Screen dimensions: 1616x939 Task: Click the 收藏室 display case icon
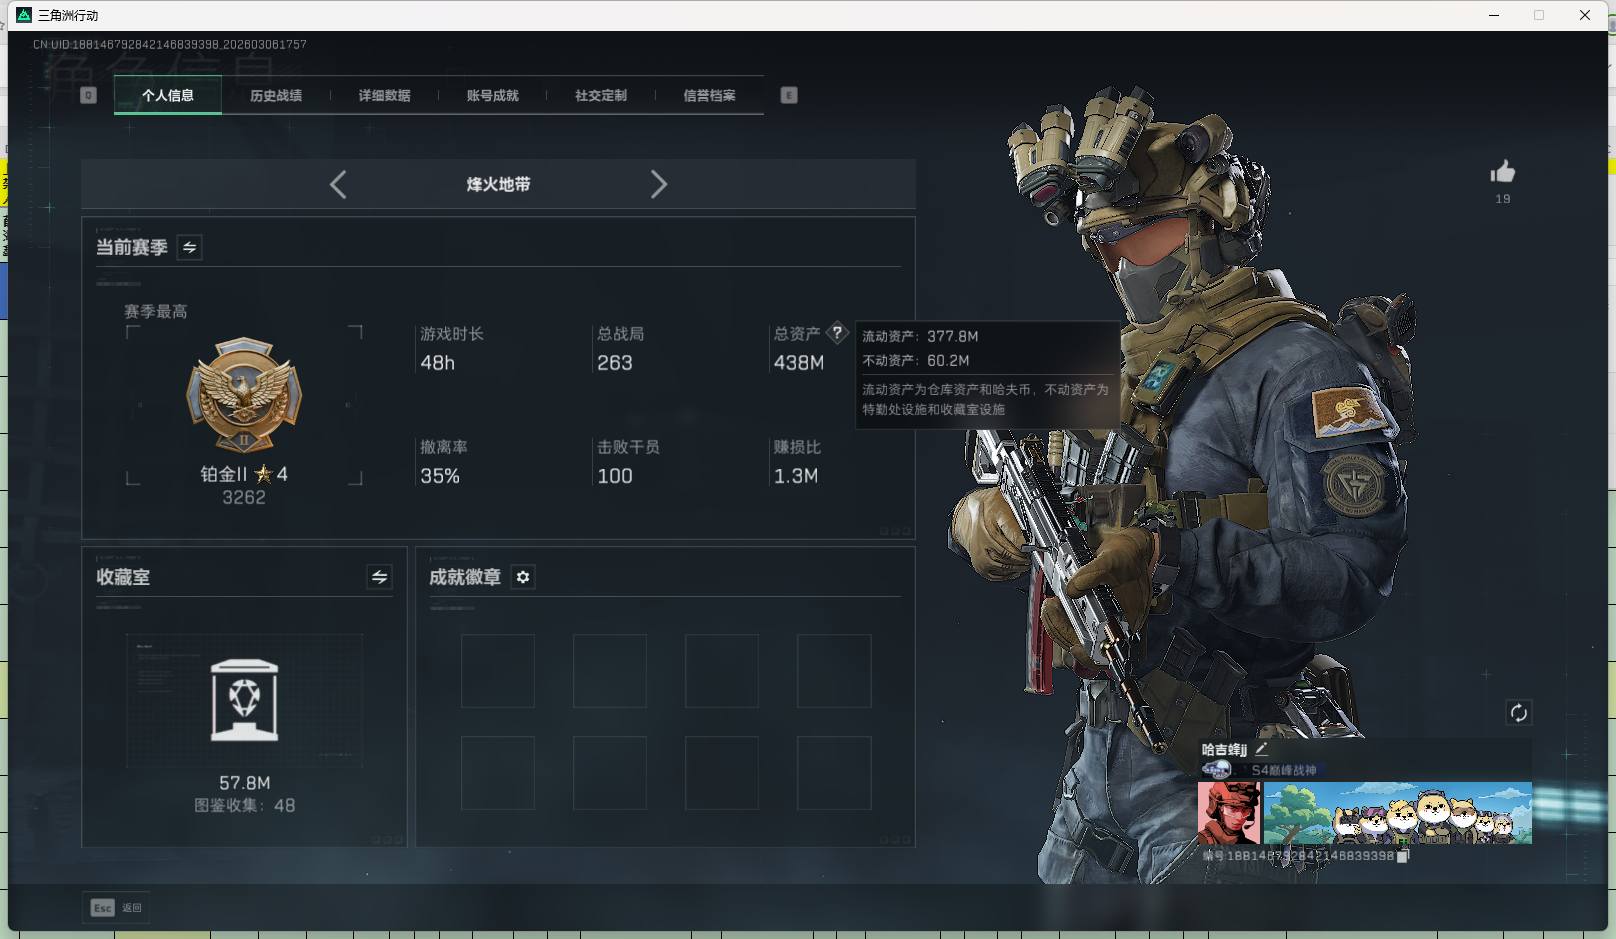[244, 700]
